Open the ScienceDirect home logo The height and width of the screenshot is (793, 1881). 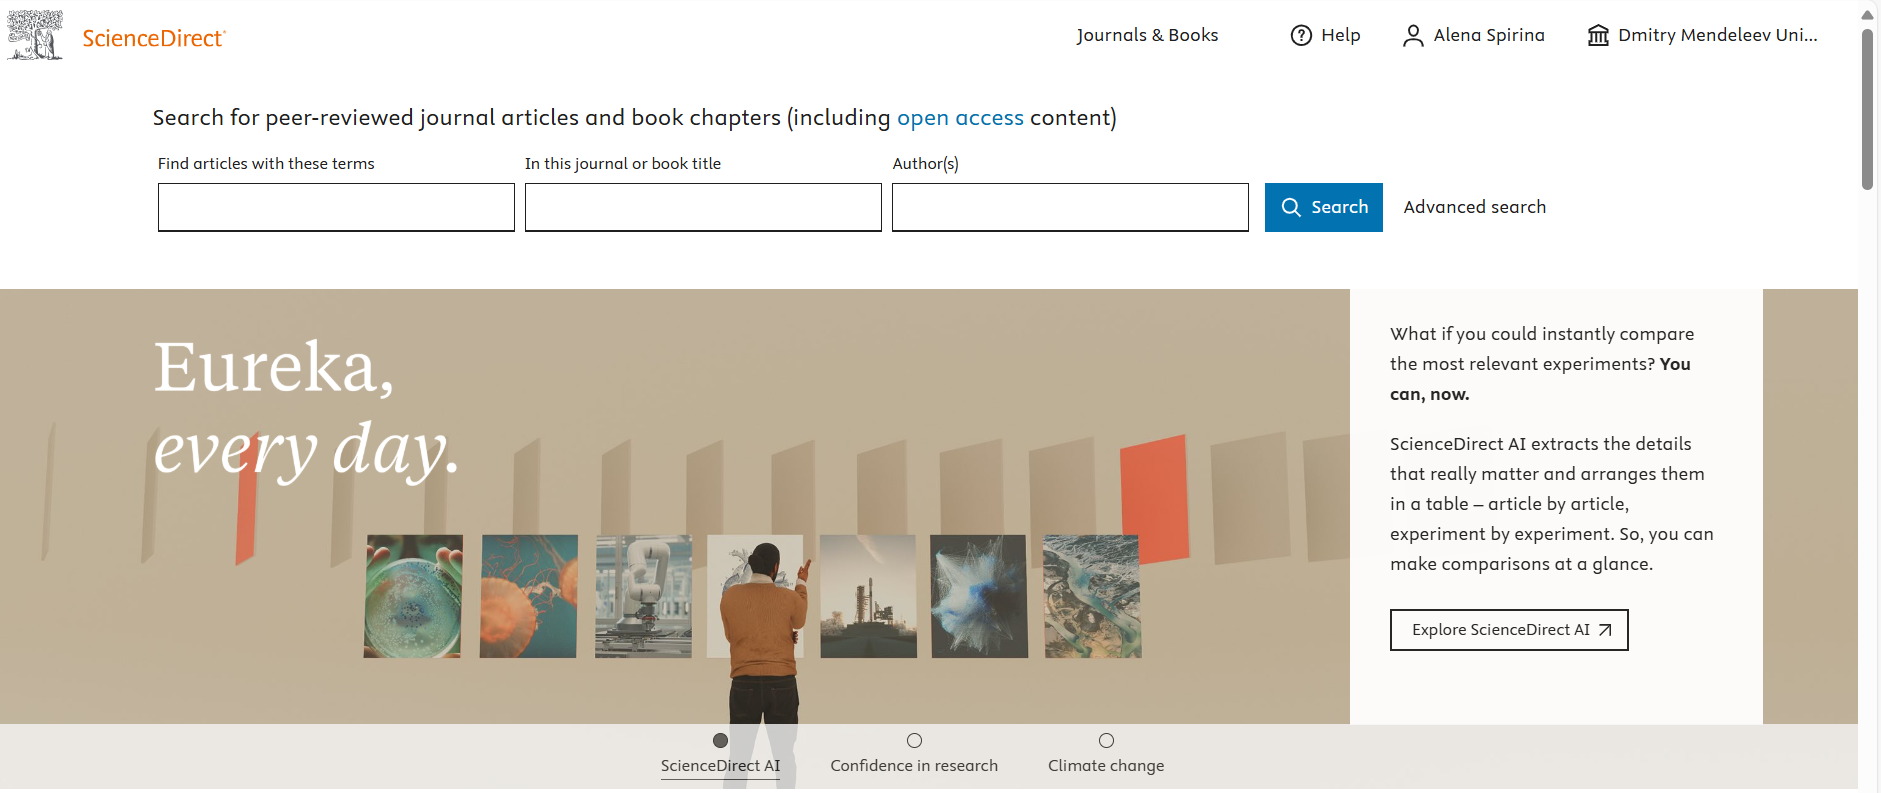click(x=154, y=38)
